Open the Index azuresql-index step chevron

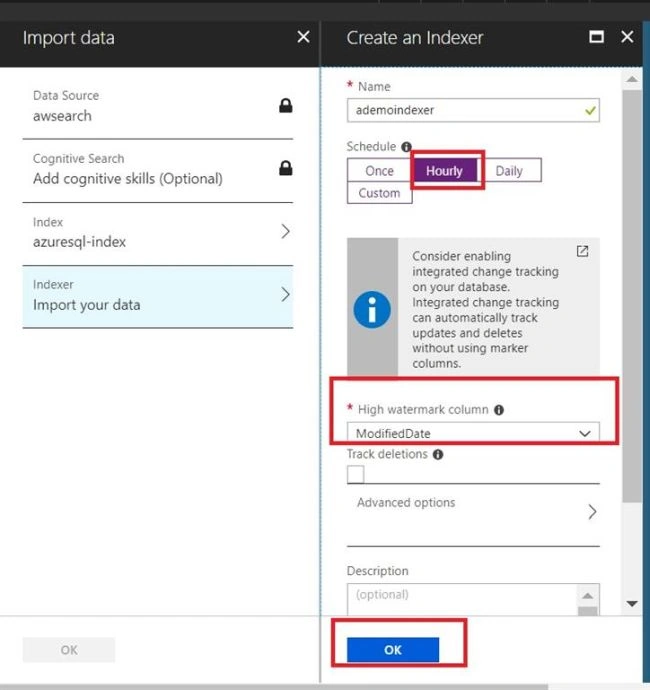coord(286,231)
